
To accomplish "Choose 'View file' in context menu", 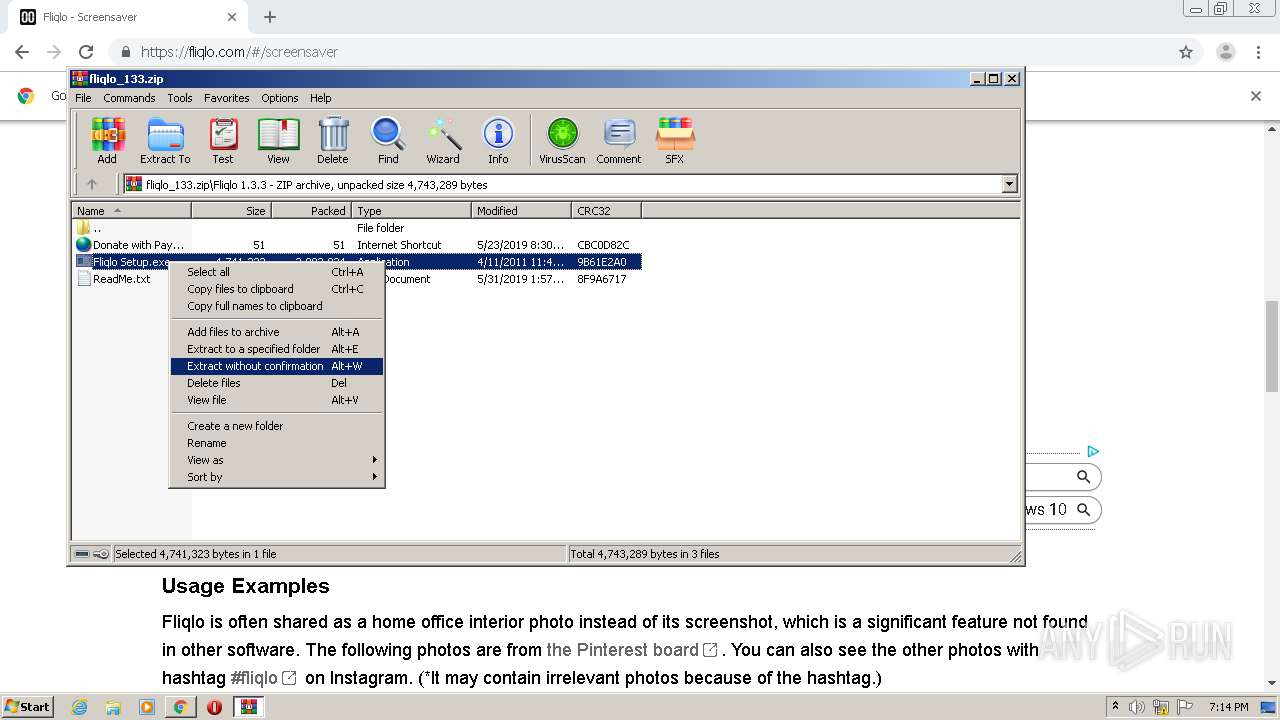I will (277, 400).
